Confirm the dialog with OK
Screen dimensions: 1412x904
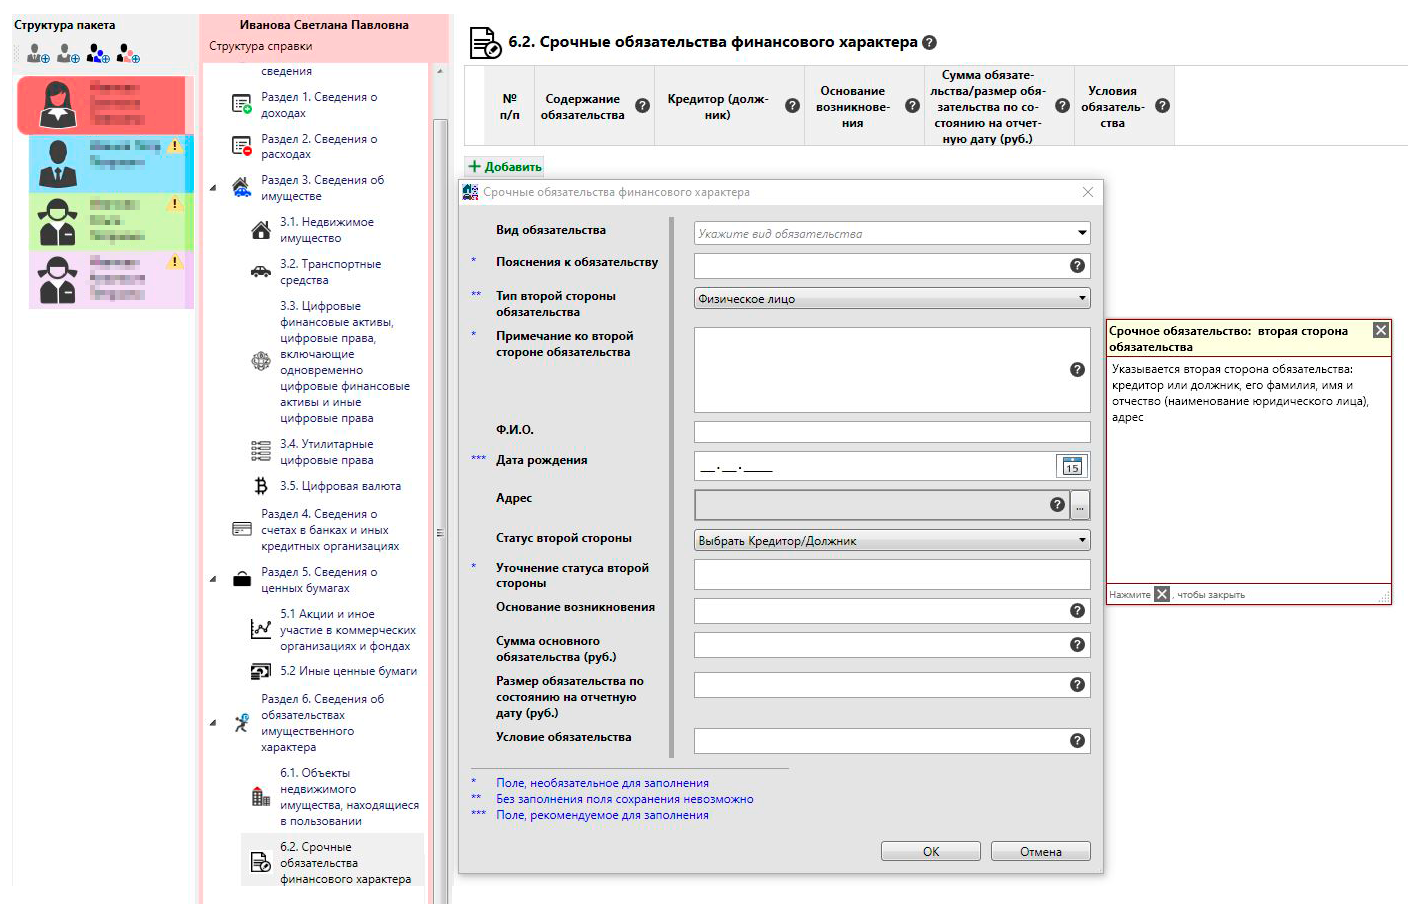click(931, 851)
